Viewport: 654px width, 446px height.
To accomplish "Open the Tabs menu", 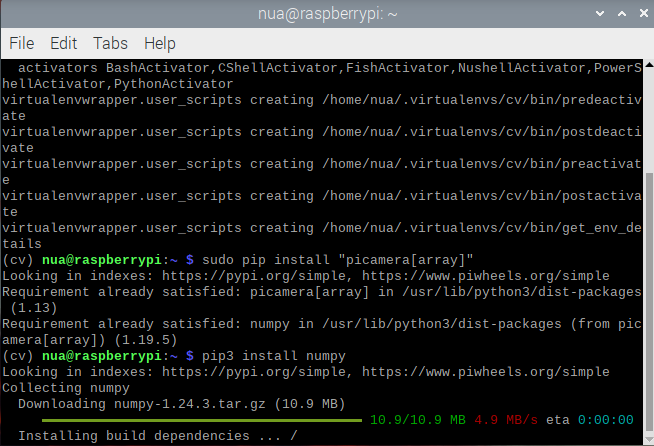I will coord(110,44).
